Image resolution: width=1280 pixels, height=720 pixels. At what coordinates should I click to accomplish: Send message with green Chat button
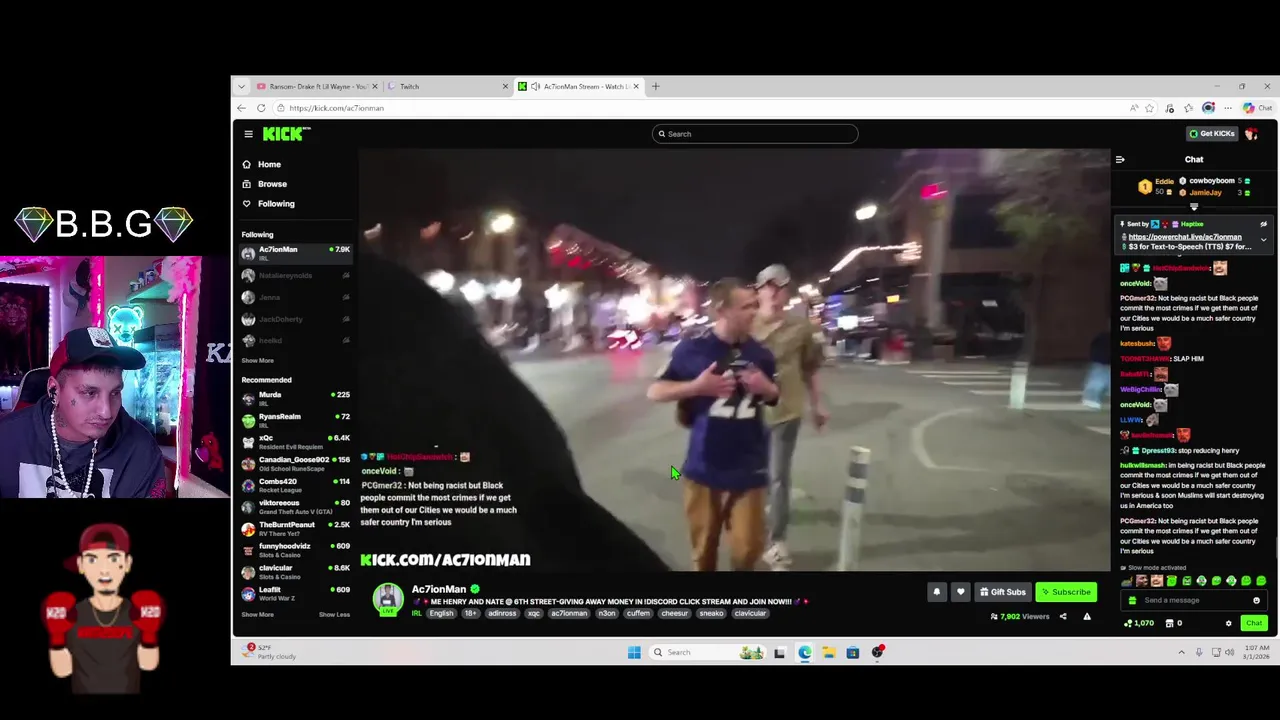(x=1254, y=623)
